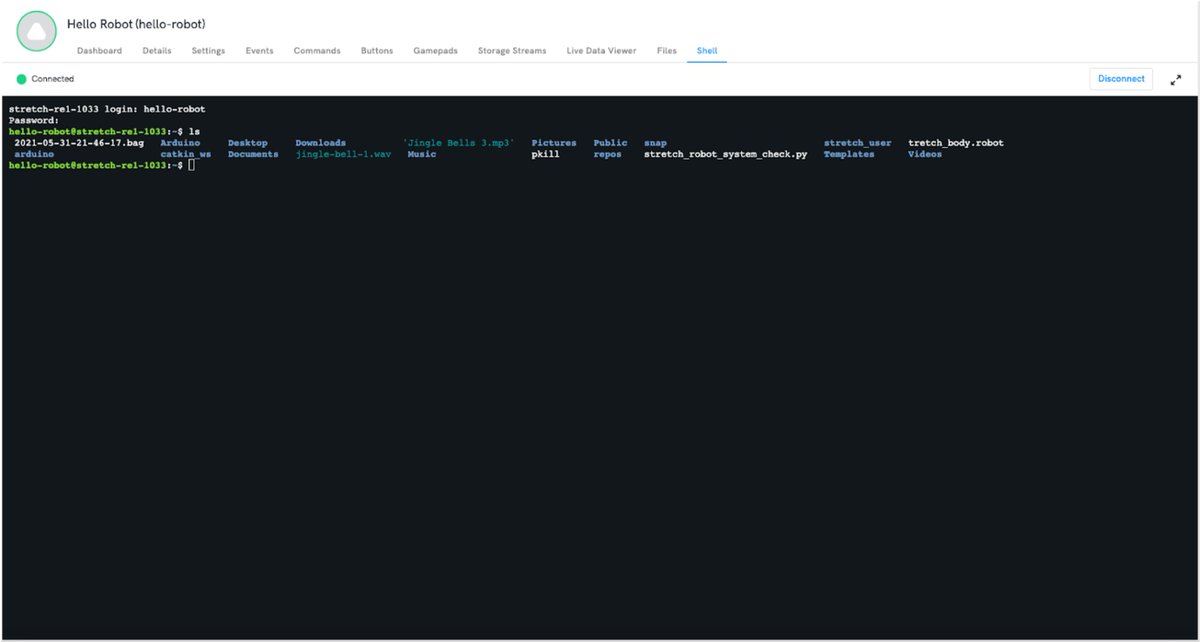This screenshot has width=1200, height=642.
Task: Go to the Storage Streams tab
Action: point(512,51)
